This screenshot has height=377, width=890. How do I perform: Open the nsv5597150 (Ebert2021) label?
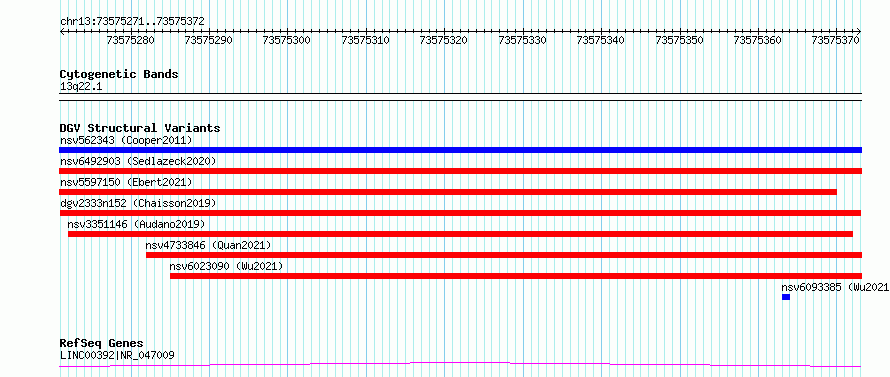126,182
